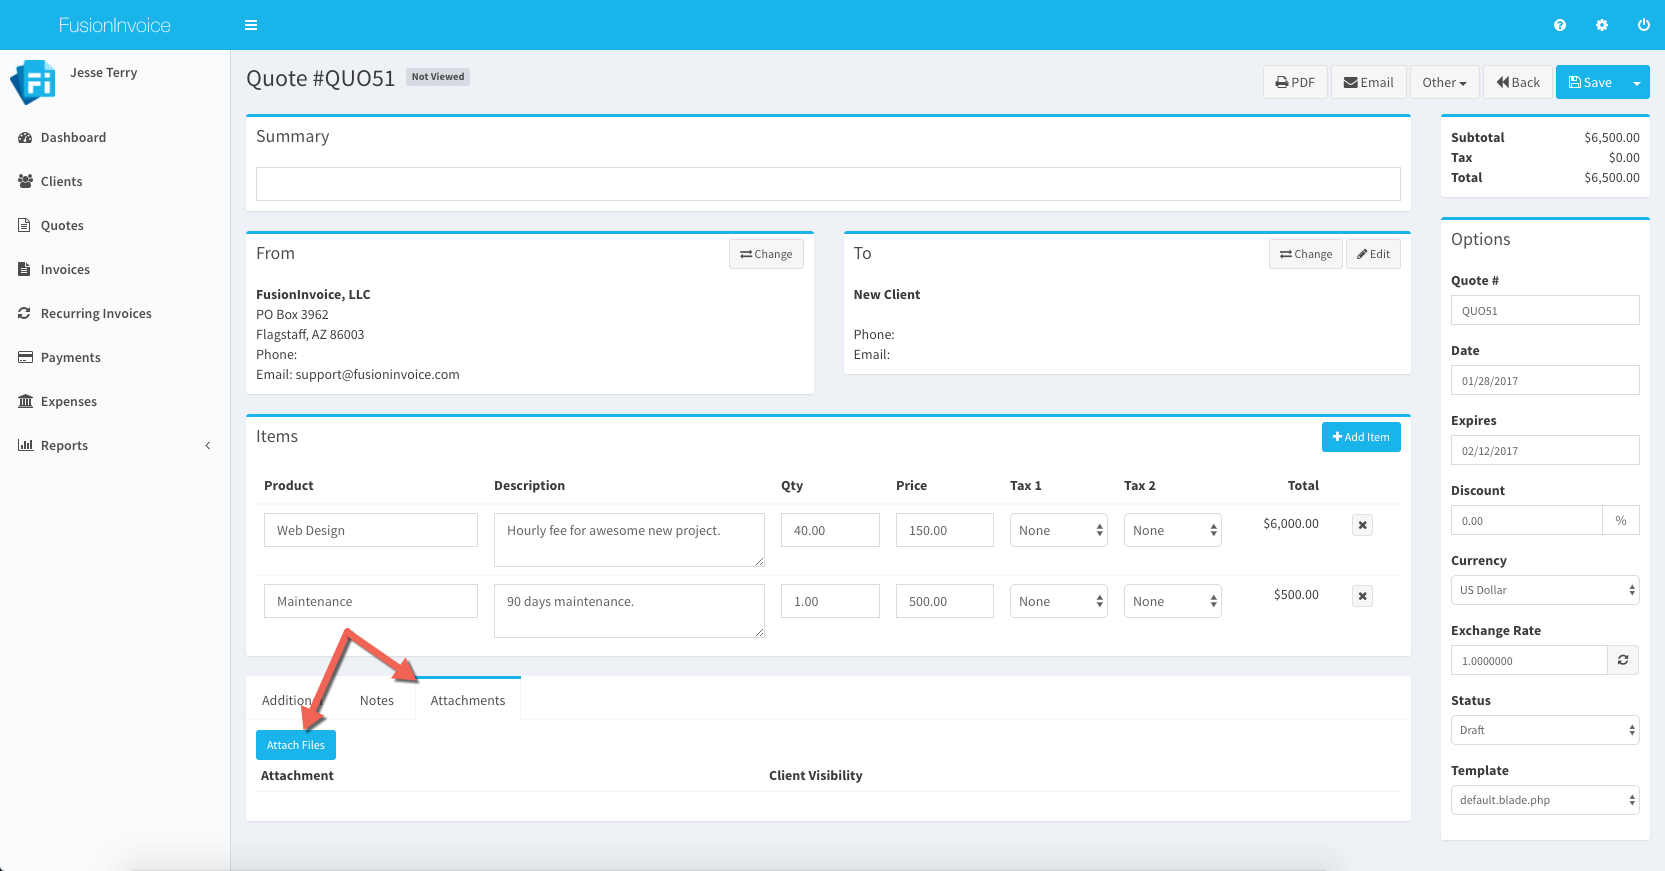Select Tax 1 dropdown for Web Design
1665x871 pixels.
click(1058, 531)
